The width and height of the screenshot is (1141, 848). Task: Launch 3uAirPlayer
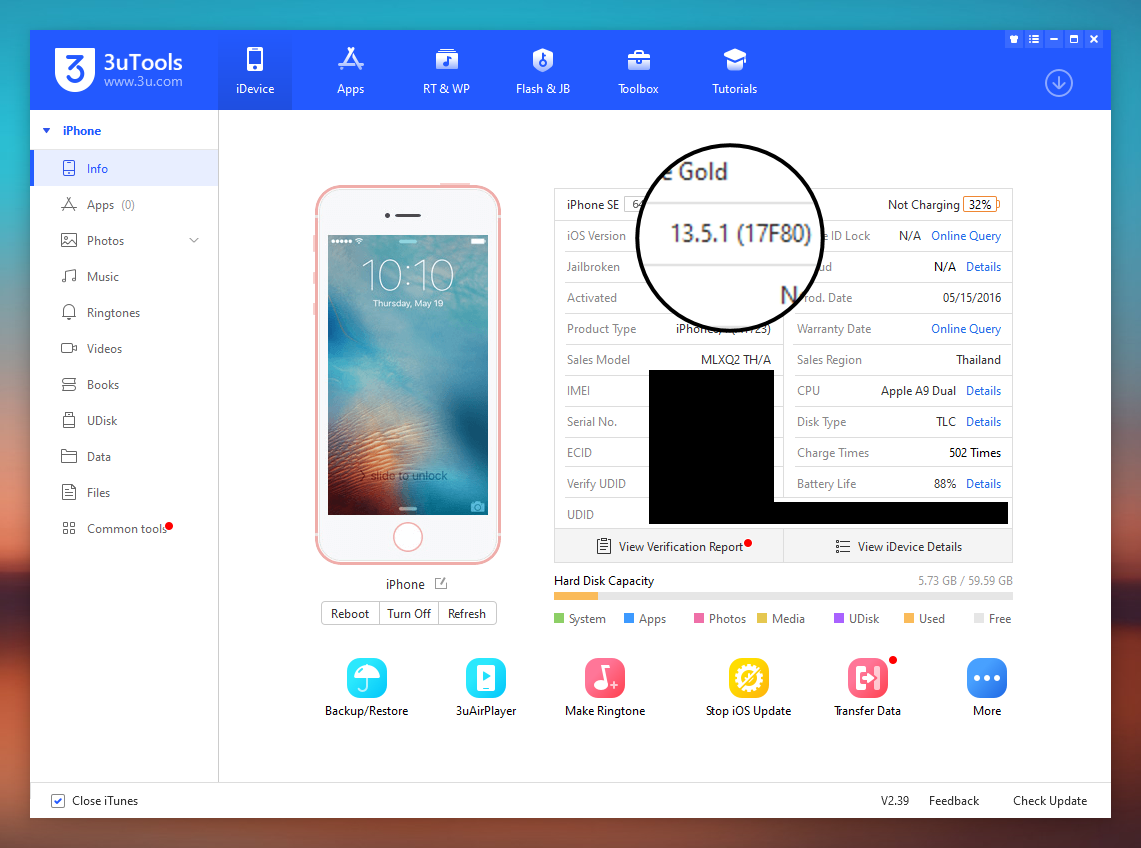pyautogui.click(x=485, y=678)
